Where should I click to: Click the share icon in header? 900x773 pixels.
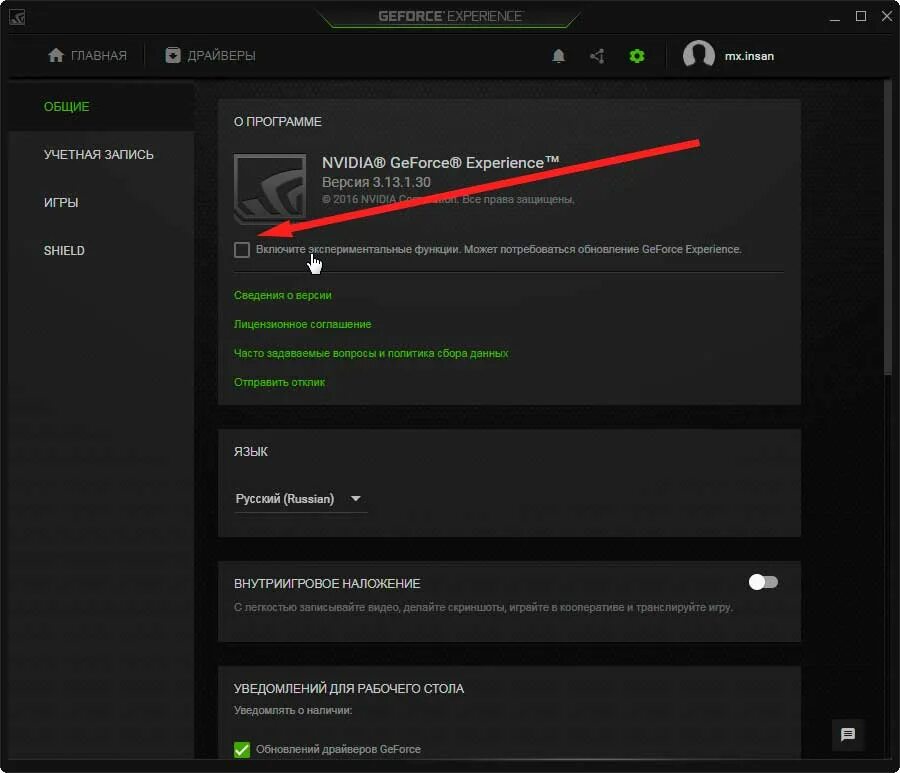coord(597,56)
